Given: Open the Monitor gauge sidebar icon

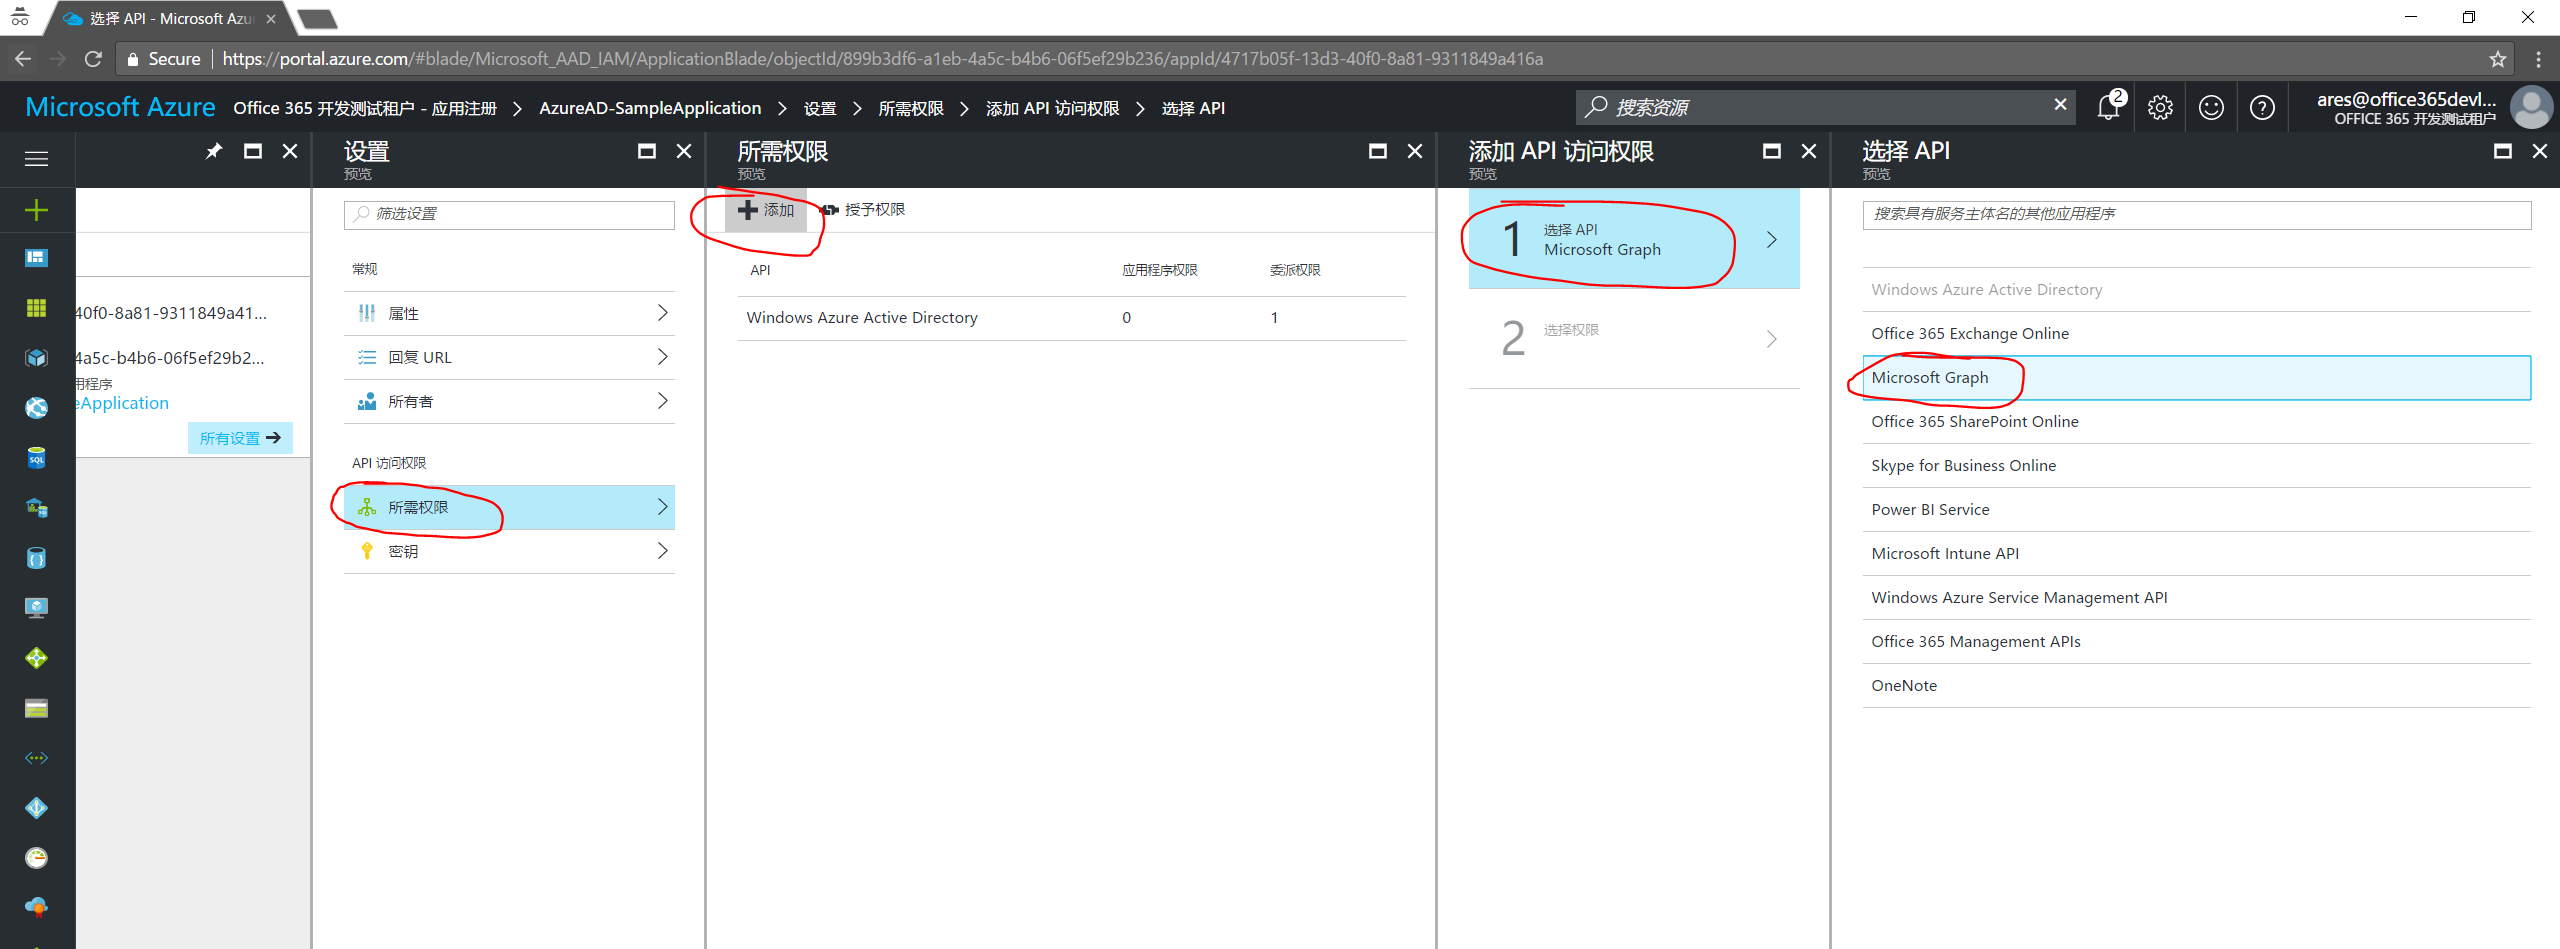Looking at the screenshot, I should click(x=36, y=858).
